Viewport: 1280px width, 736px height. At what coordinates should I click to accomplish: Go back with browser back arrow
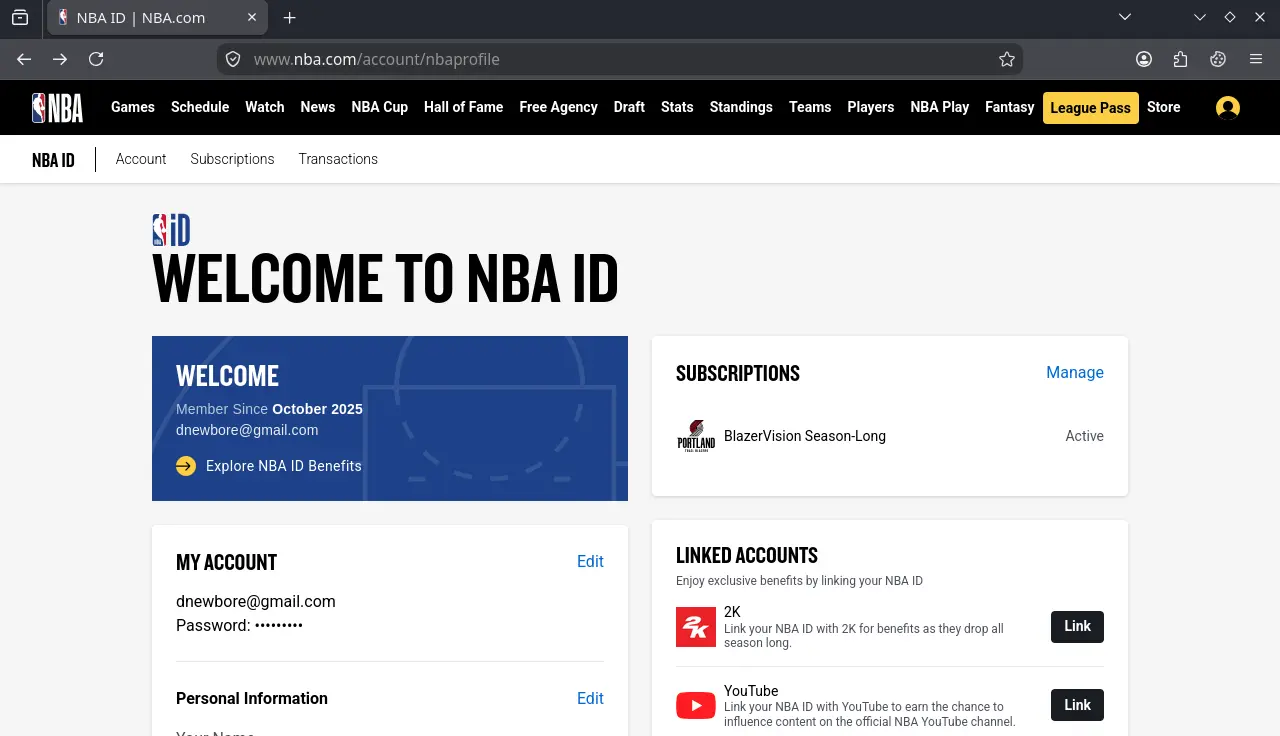click(x=24, y=59)
